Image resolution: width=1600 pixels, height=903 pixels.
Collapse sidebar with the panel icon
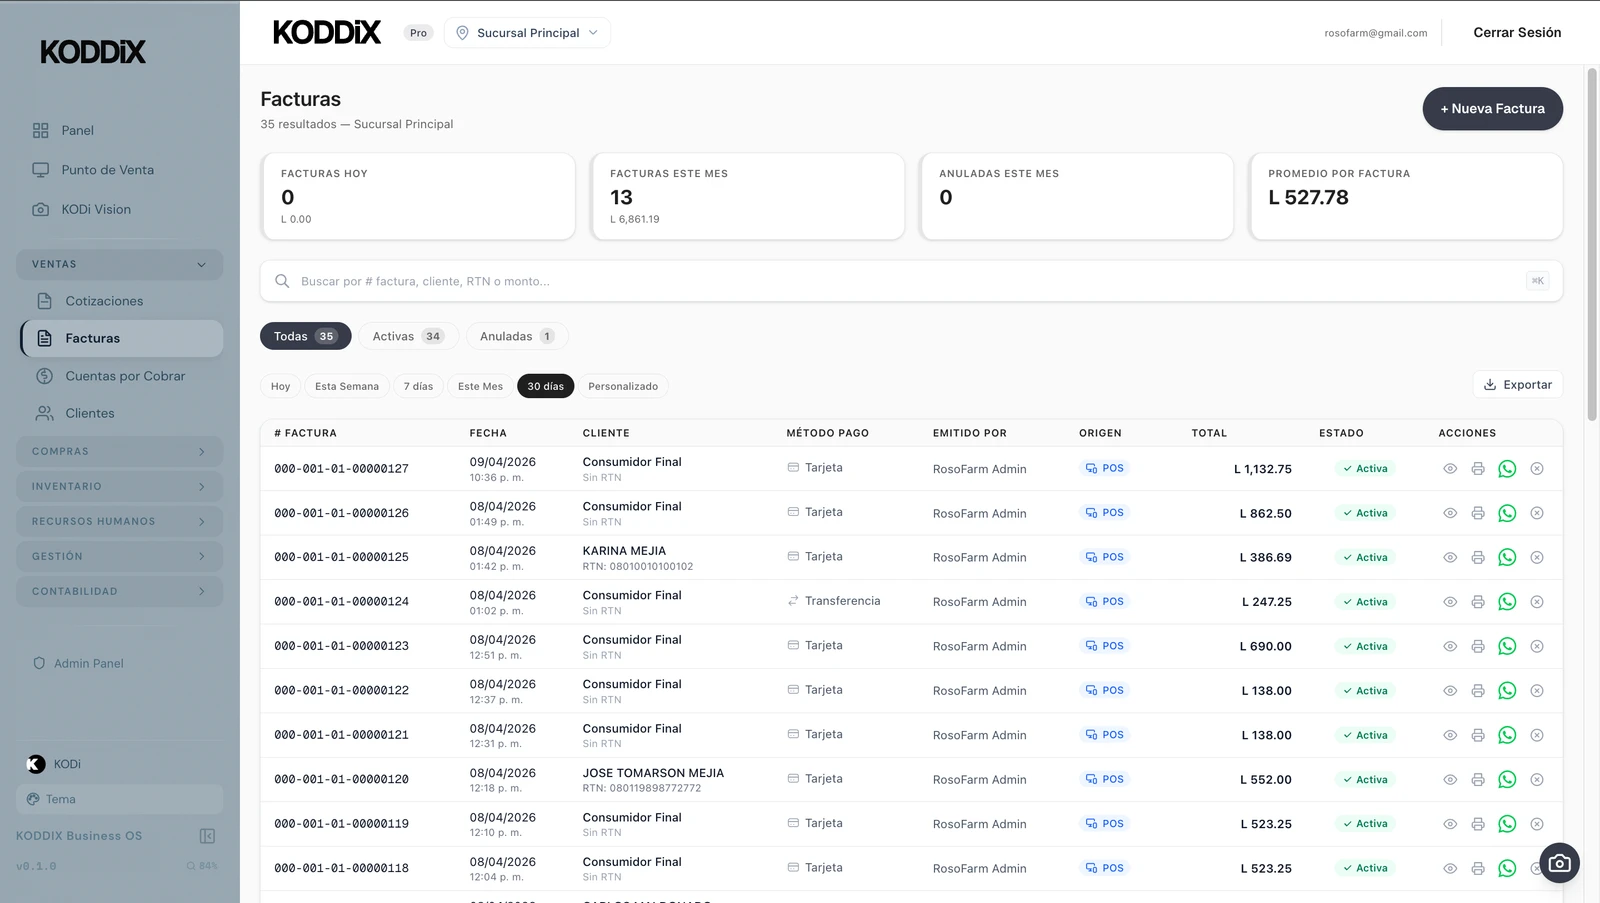pos(208,836)
